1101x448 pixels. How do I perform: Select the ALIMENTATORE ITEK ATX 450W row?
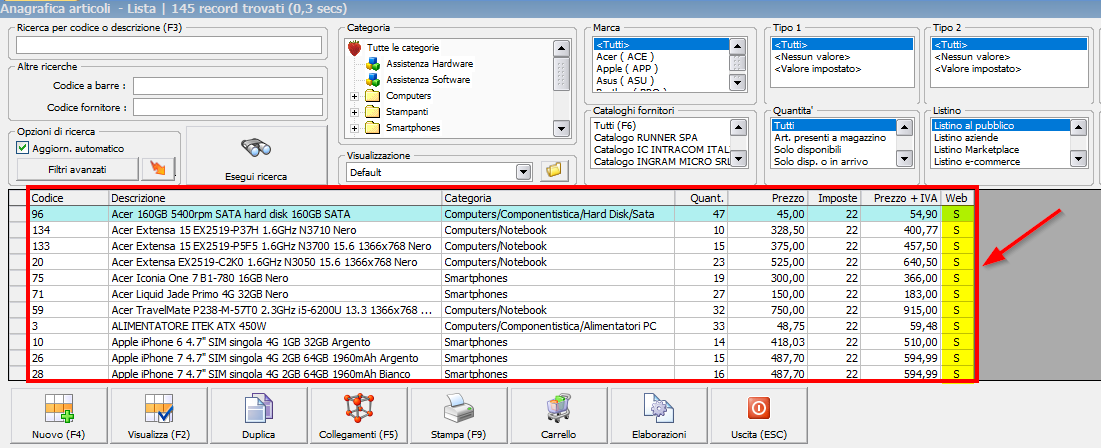pos(502,326)
